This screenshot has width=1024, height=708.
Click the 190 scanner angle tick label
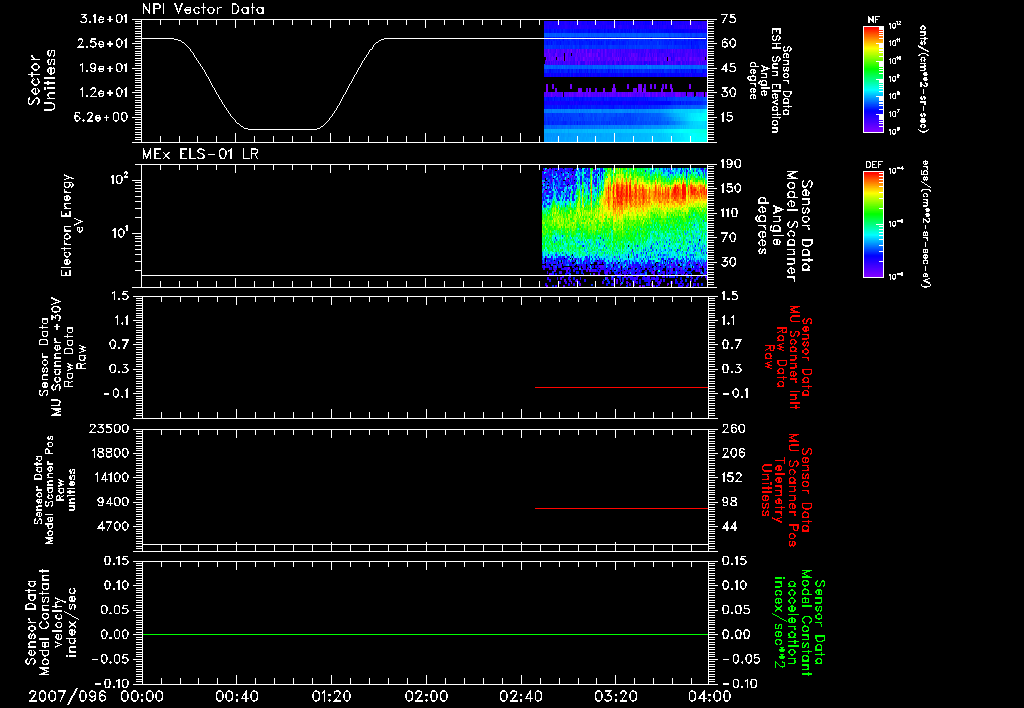coord(732,163)
